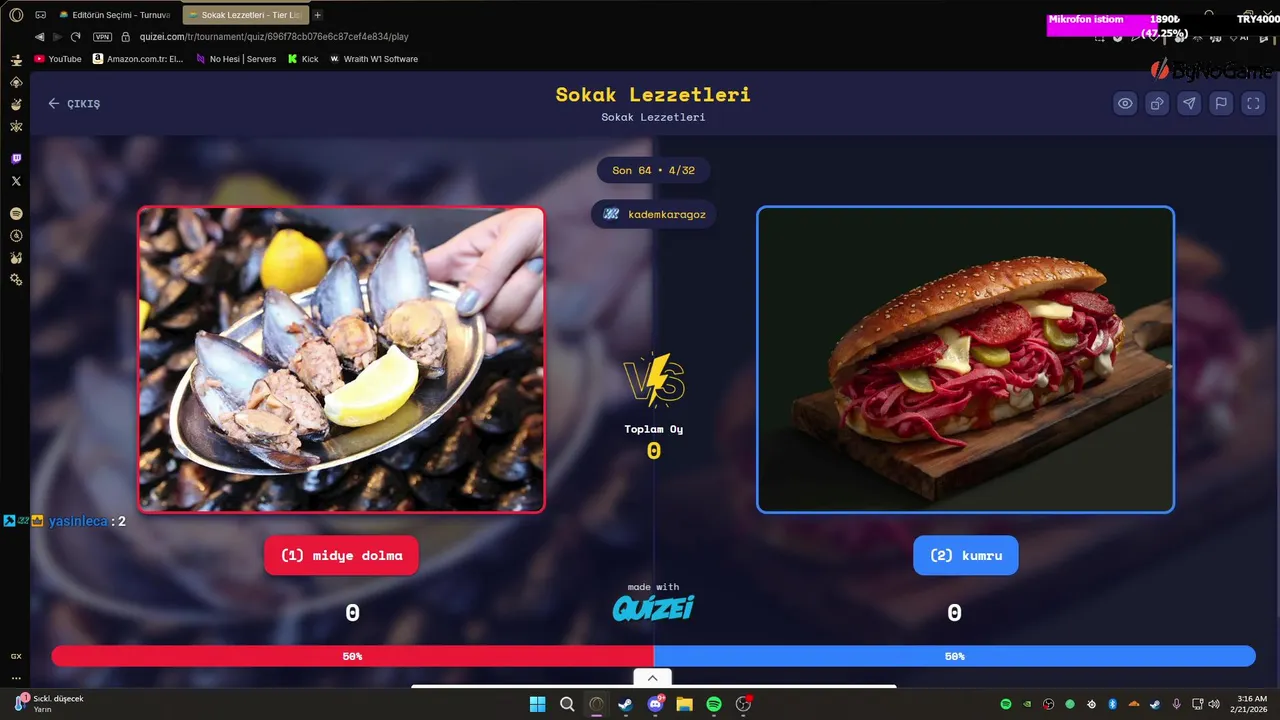Open File Explorer from the taskbar
Viewport: 1280px width, 720px height.
(685, 704)
